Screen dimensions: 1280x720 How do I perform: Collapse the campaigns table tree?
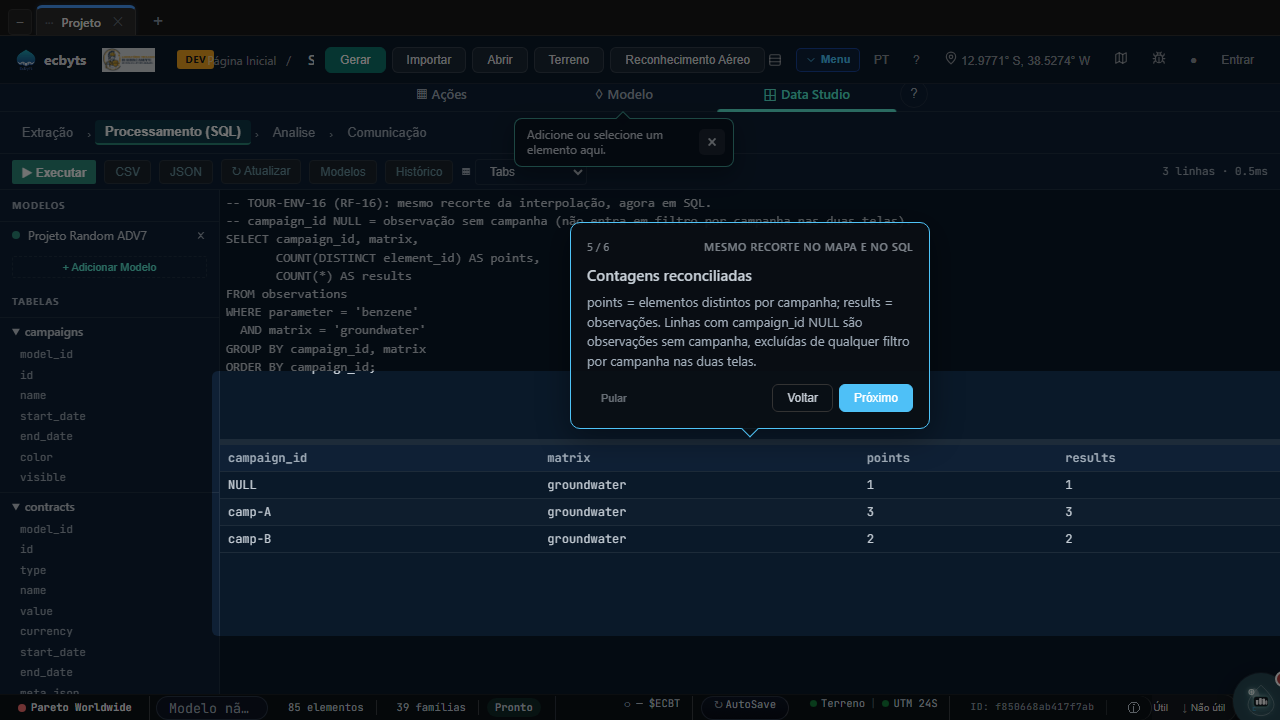click(49, 332)
